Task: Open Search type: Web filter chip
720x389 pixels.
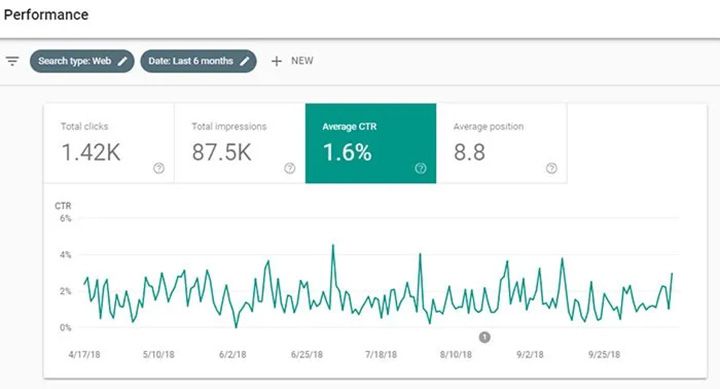Action: (x=82, y=61)
